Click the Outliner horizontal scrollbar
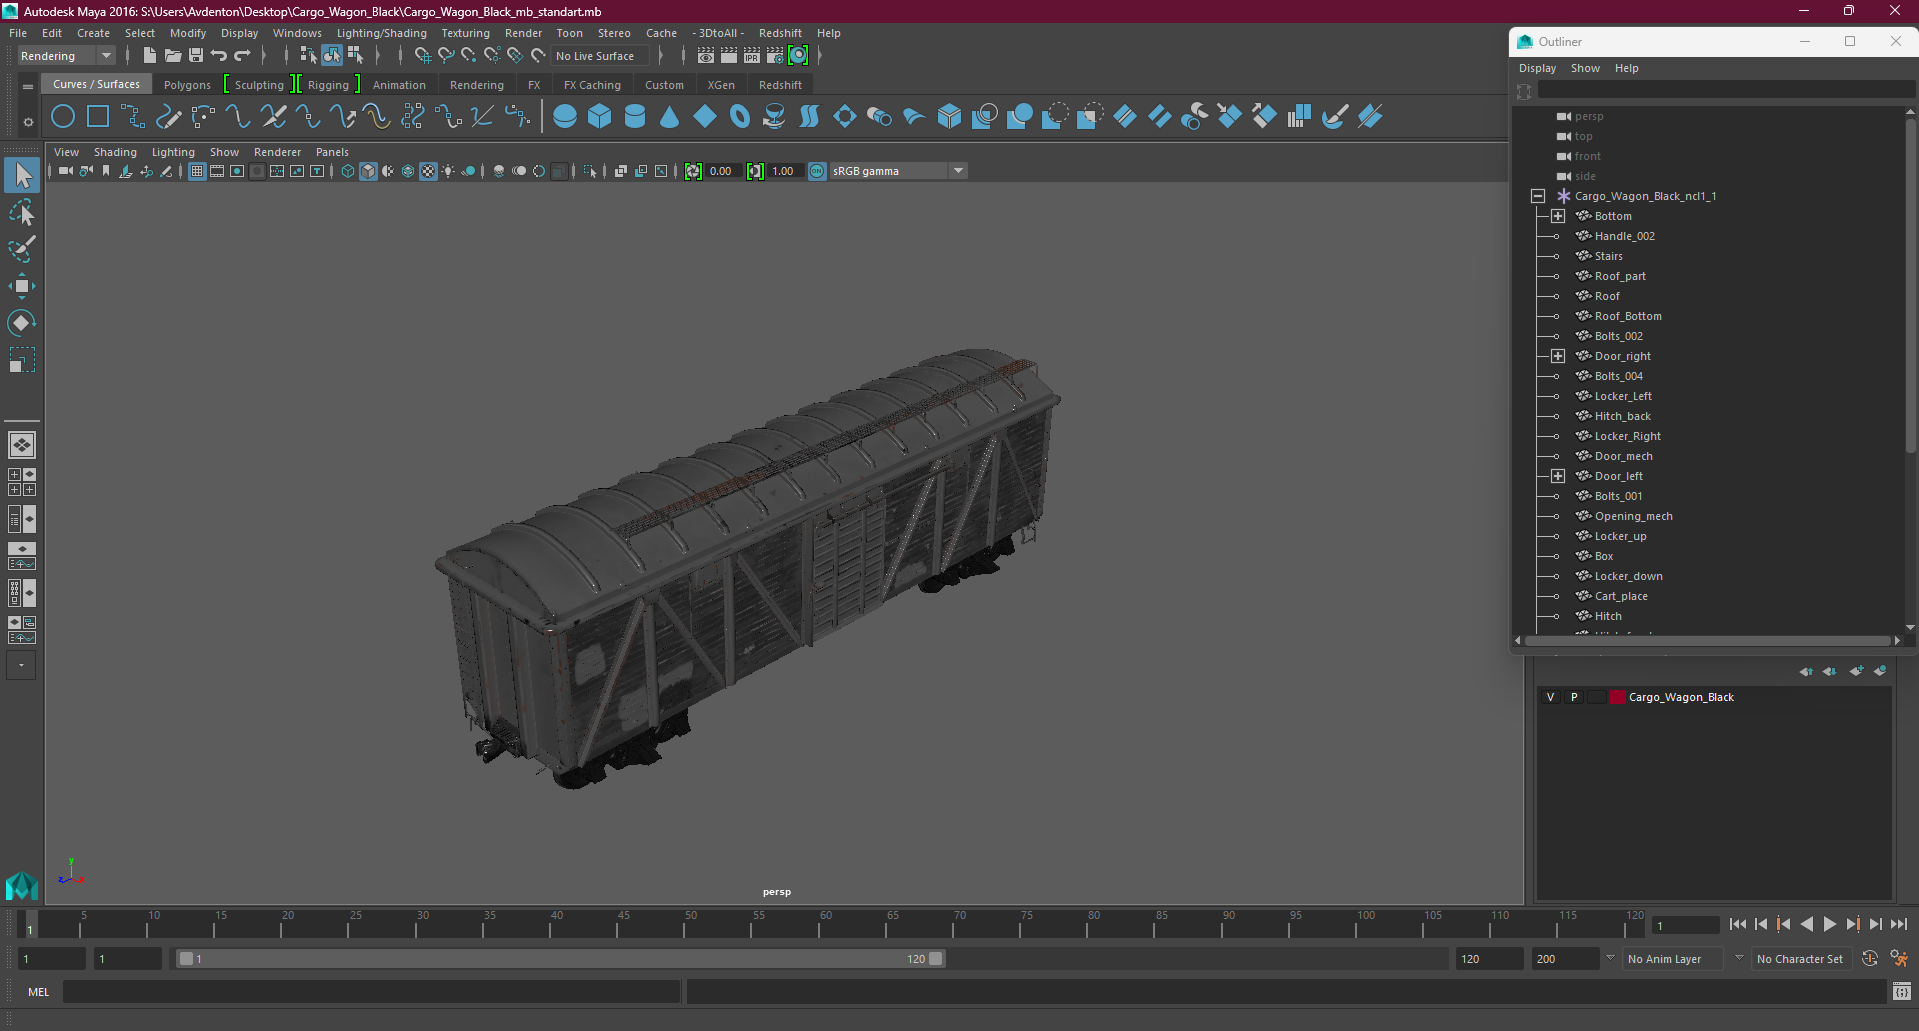Screen dimensions: 1919x1031 (x=1707, y=640)
